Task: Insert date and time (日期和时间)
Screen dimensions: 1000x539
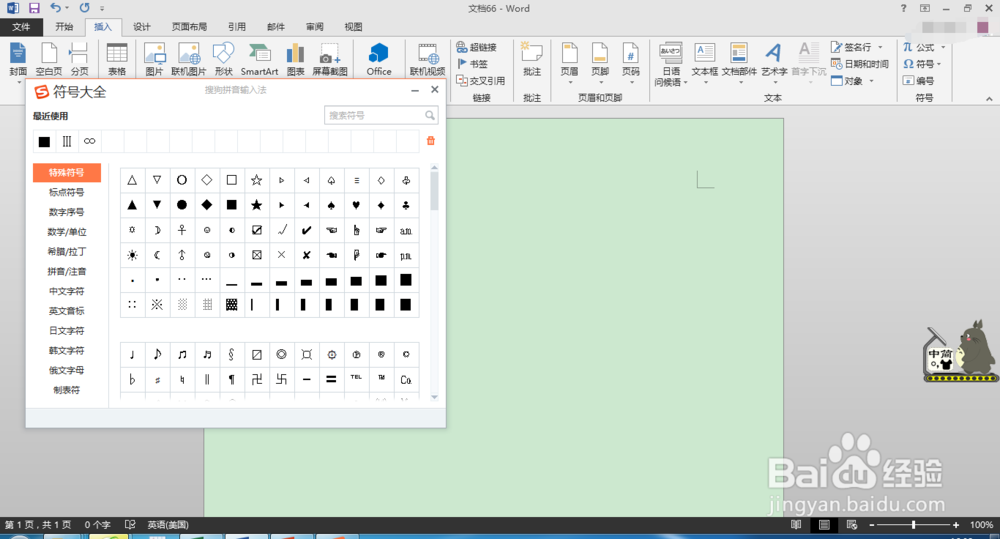Action: tap(860, 64)
